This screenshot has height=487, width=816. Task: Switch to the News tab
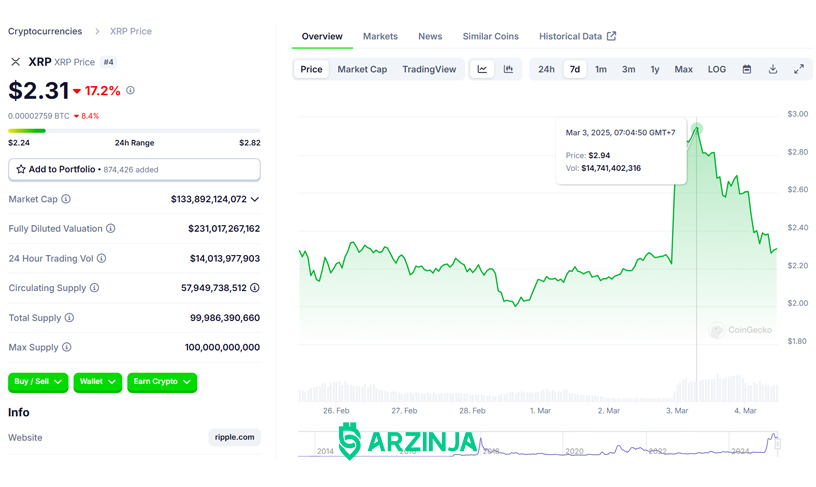pyautogui.click(x=430, y=36)
